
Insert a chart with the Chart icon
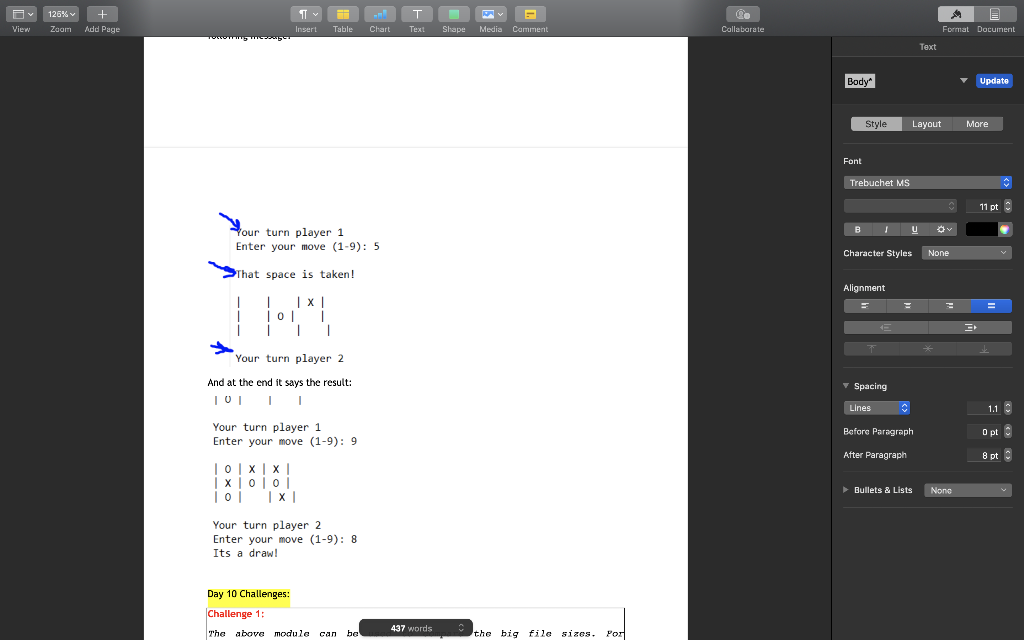click(380, 14)
